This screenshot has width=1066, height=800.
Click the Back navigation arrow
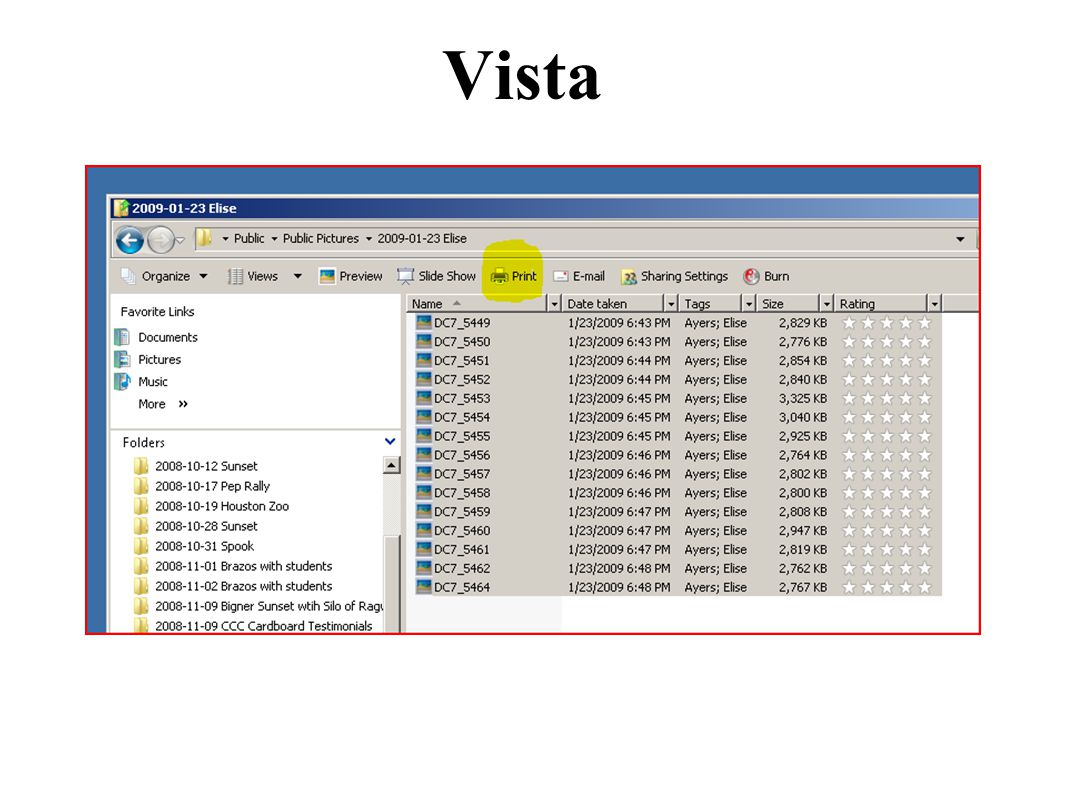pos(130,240)
